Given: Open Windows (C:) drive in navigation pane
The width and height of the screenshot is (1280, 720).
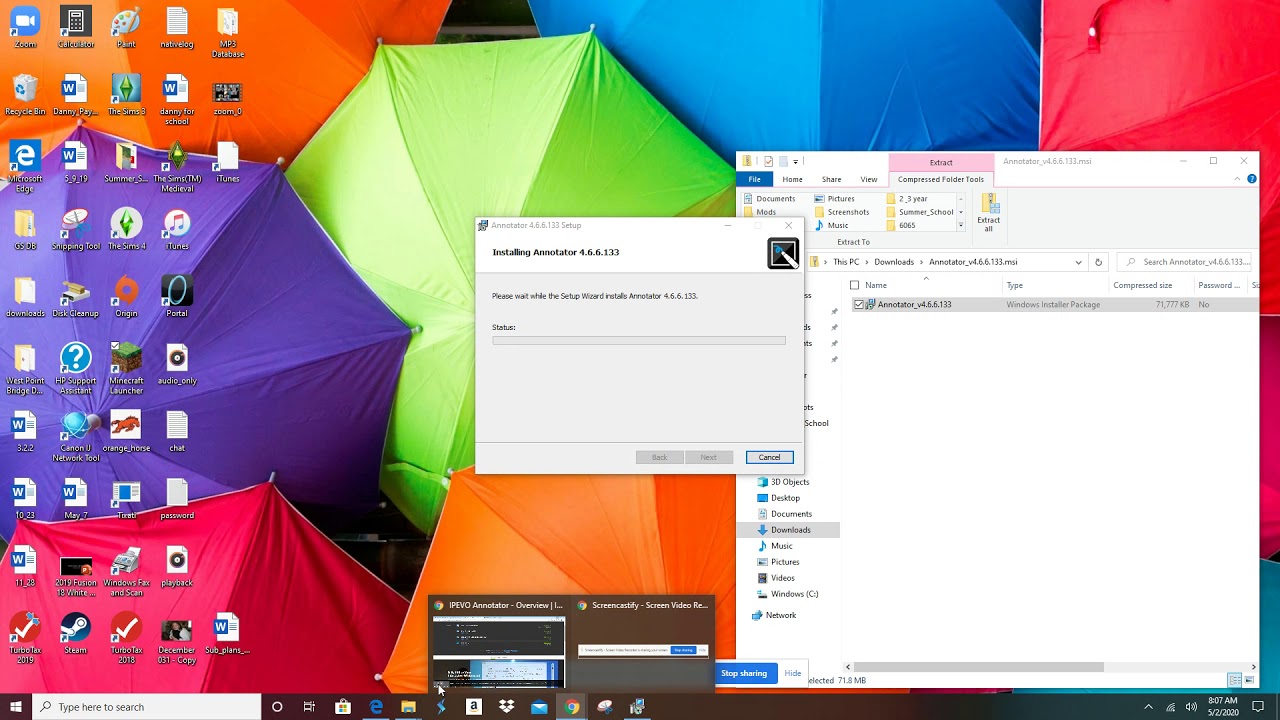Looking at the screenshot, I should coord(794,594).
